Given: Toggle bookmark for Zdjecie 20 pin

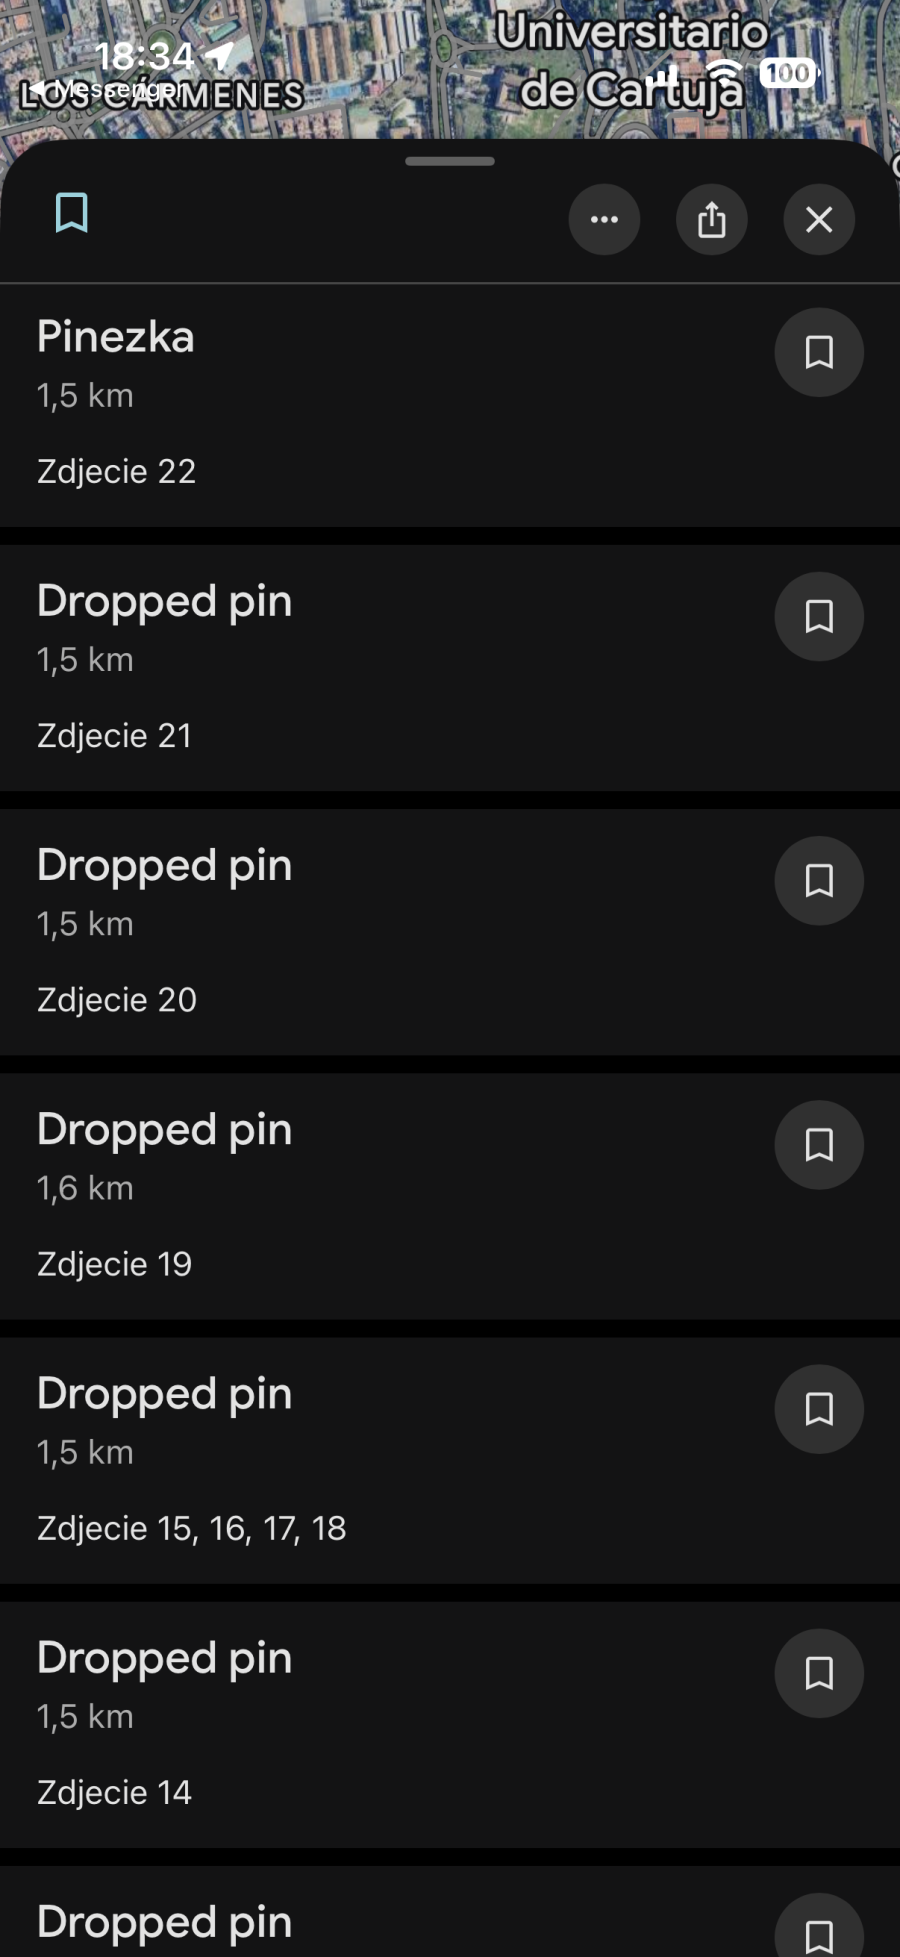Looking at the screenshot, I should pos(818,880).
